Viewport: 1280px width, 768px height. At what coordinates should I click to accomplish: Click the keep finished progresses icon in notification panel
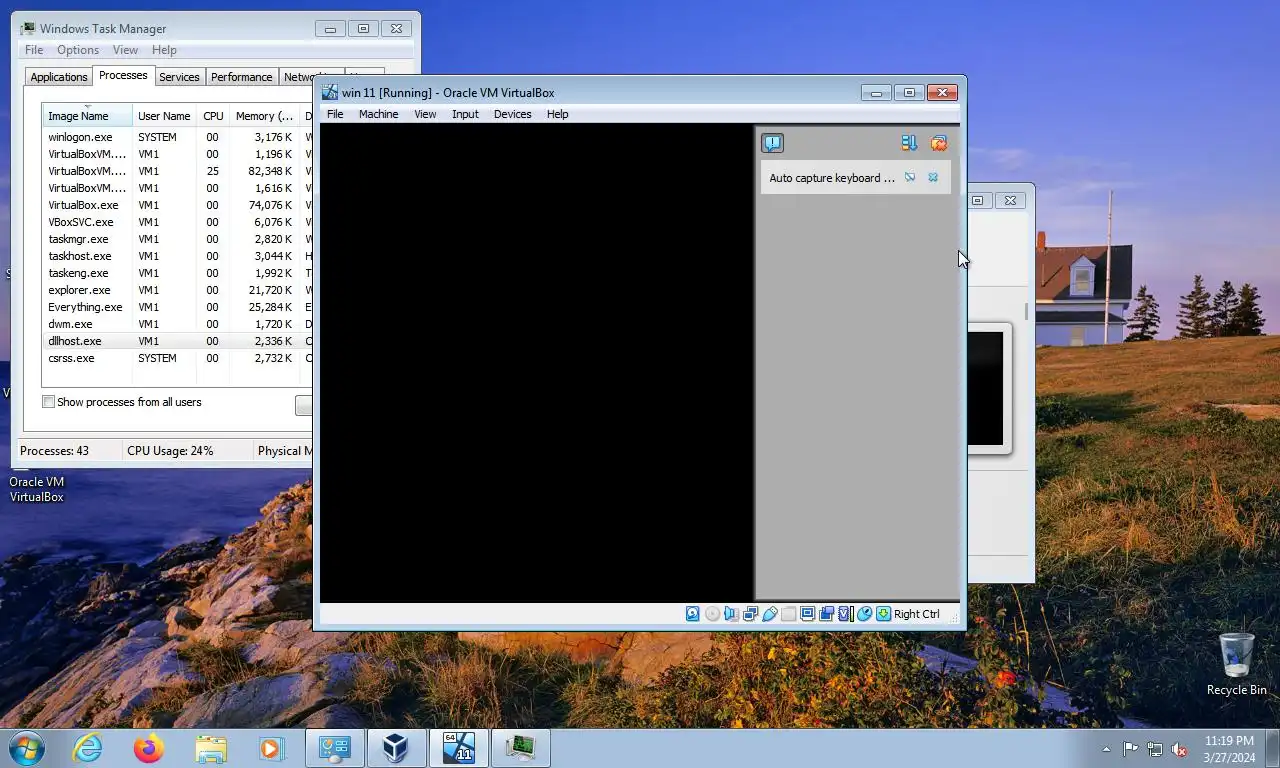pyautogui.click(x=909, y=143)
